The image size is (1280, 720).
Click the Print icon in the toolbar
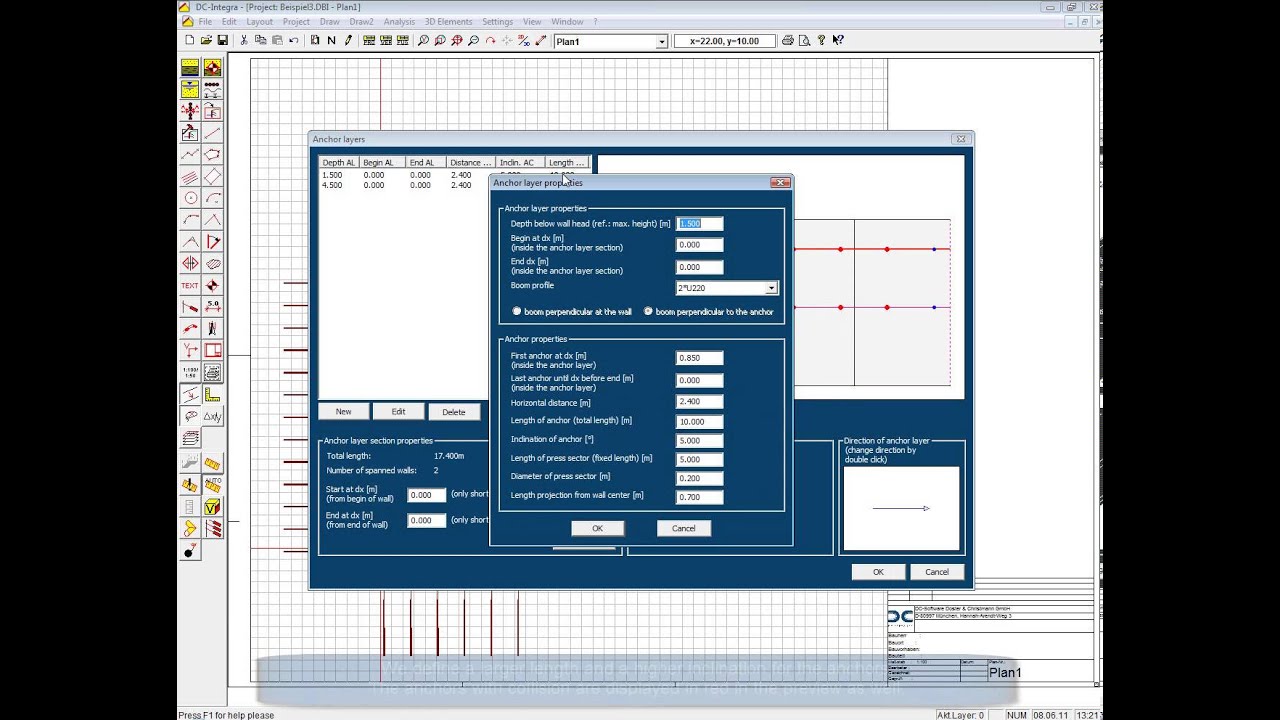tap(788, 40)
